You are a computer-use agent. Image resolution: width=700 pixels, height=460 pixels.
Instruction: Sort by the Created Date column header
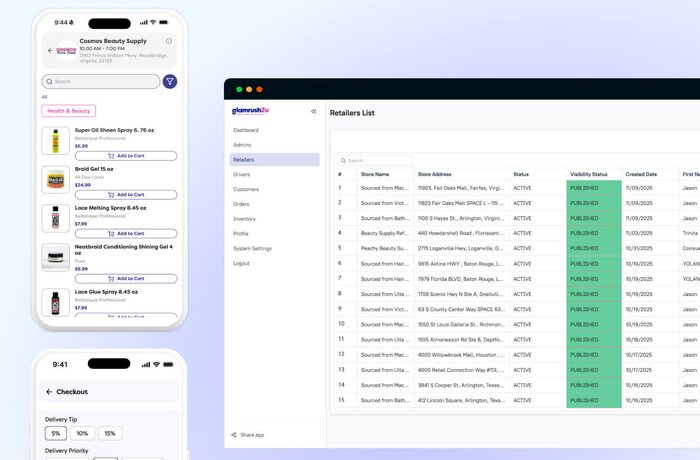point(641,174)
